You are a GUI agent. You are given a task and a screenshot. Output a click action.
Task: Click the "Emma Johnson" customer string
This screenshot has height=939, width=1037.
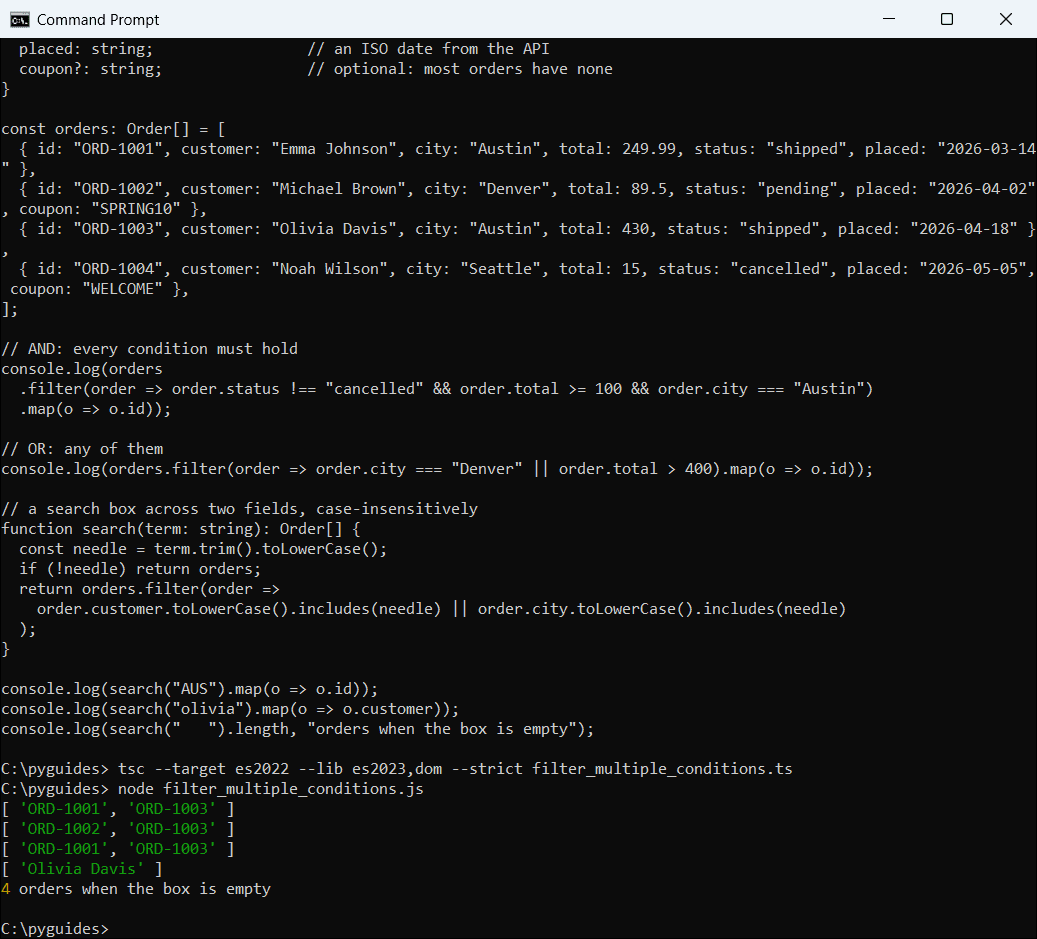[334, 149]
